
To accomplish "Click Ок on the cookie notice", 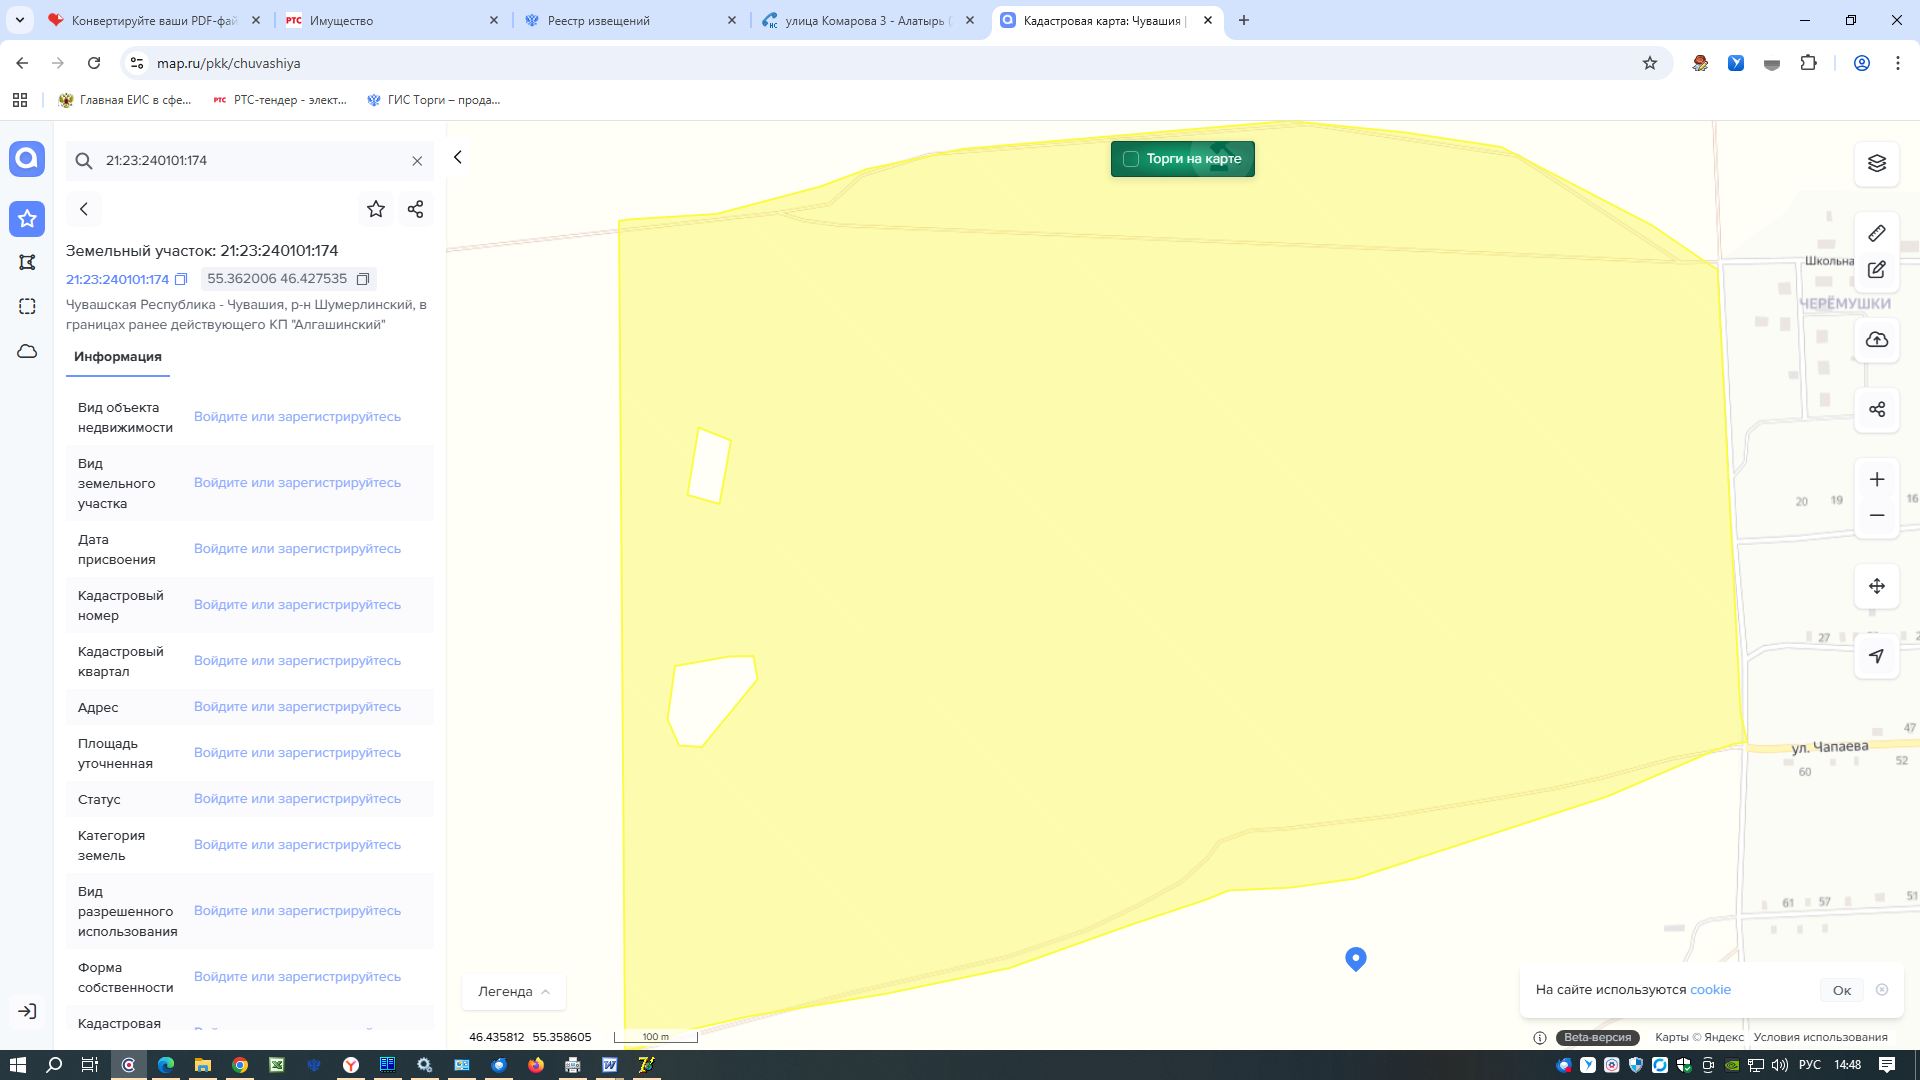I will (x=1841, y=990).
